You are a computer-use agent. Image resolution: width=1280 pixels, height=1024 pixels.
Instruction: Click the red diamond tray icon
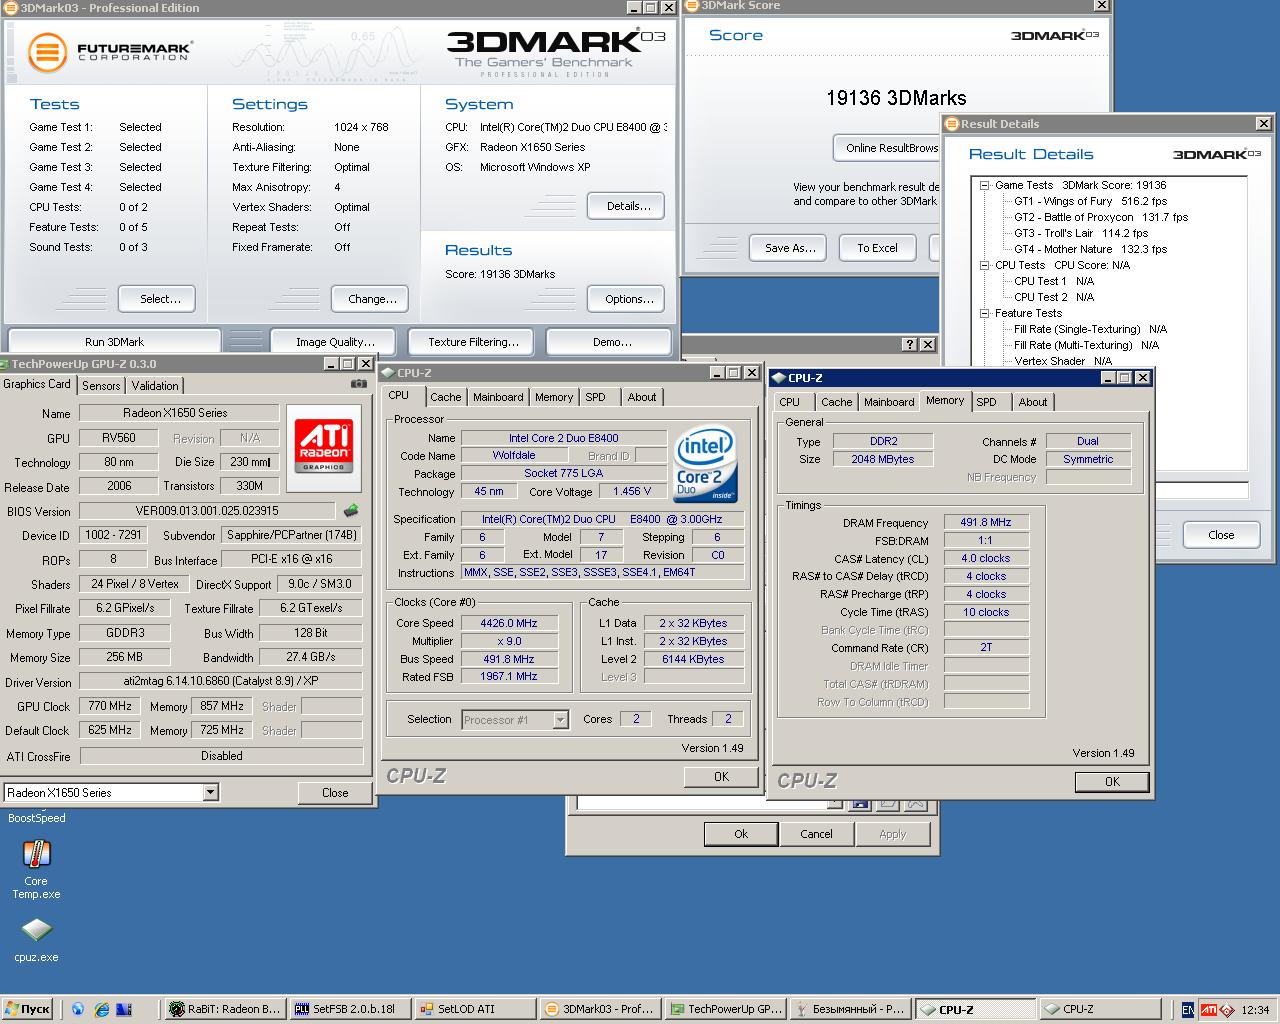tap(1226, 1009)
